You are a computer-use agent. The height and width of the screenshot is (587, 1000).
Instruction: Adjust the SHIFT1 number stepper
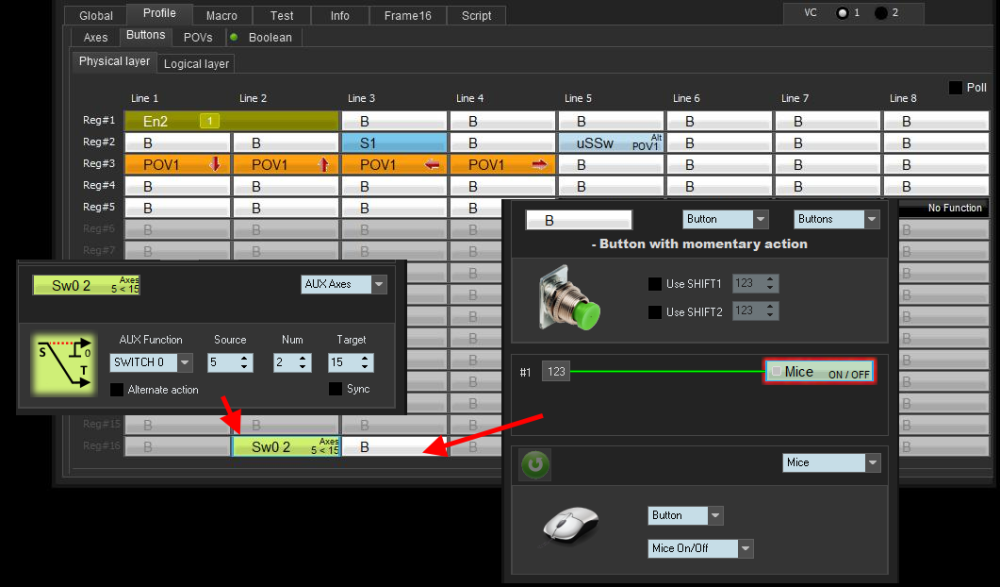point(755,283)
